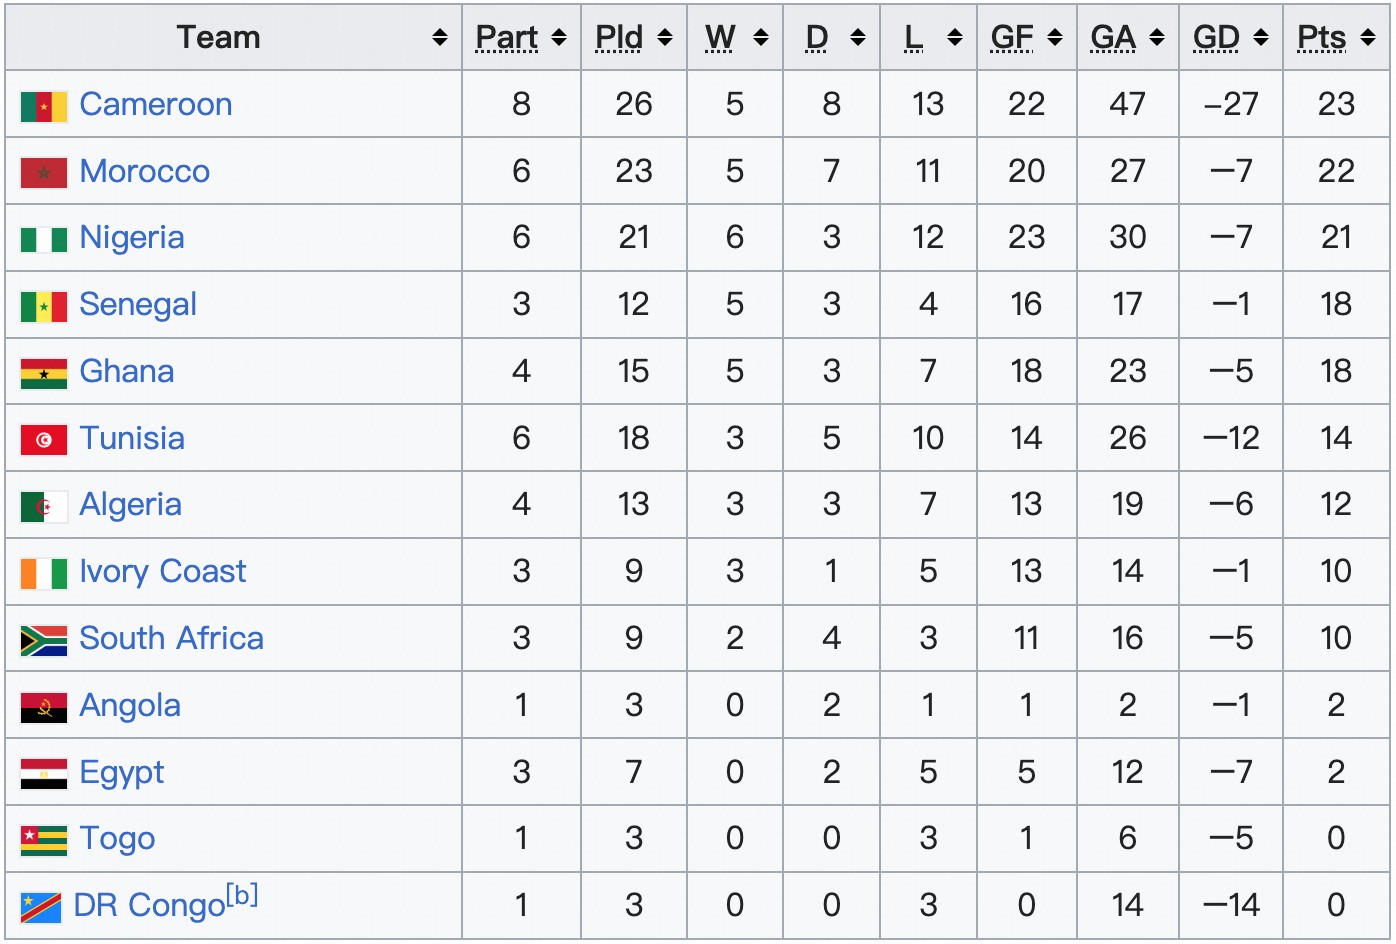Click the Tunisia flag icon
Viewport: 1396px width, 944px height.
point(44,440)
